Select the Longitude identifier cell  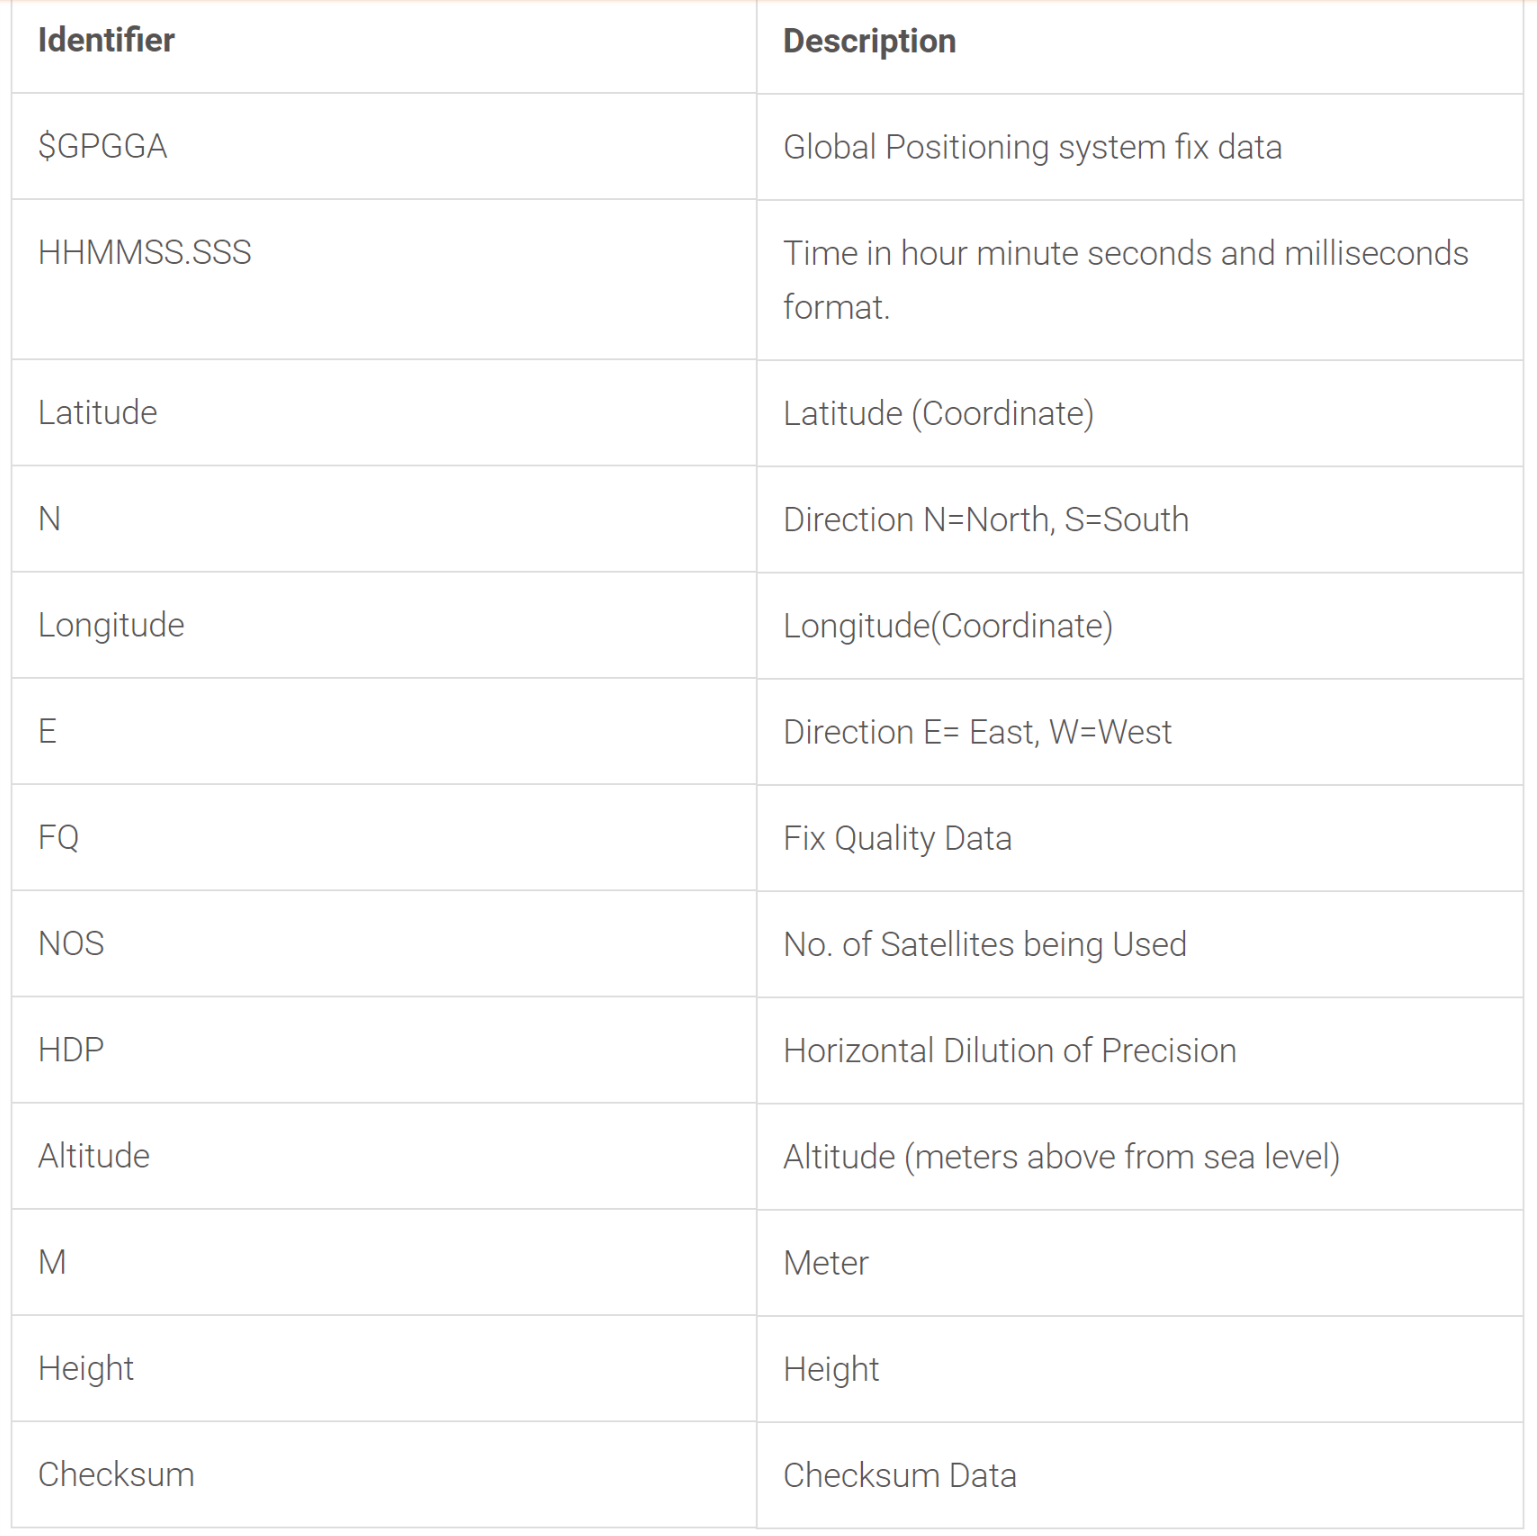(x=111, y=625)
